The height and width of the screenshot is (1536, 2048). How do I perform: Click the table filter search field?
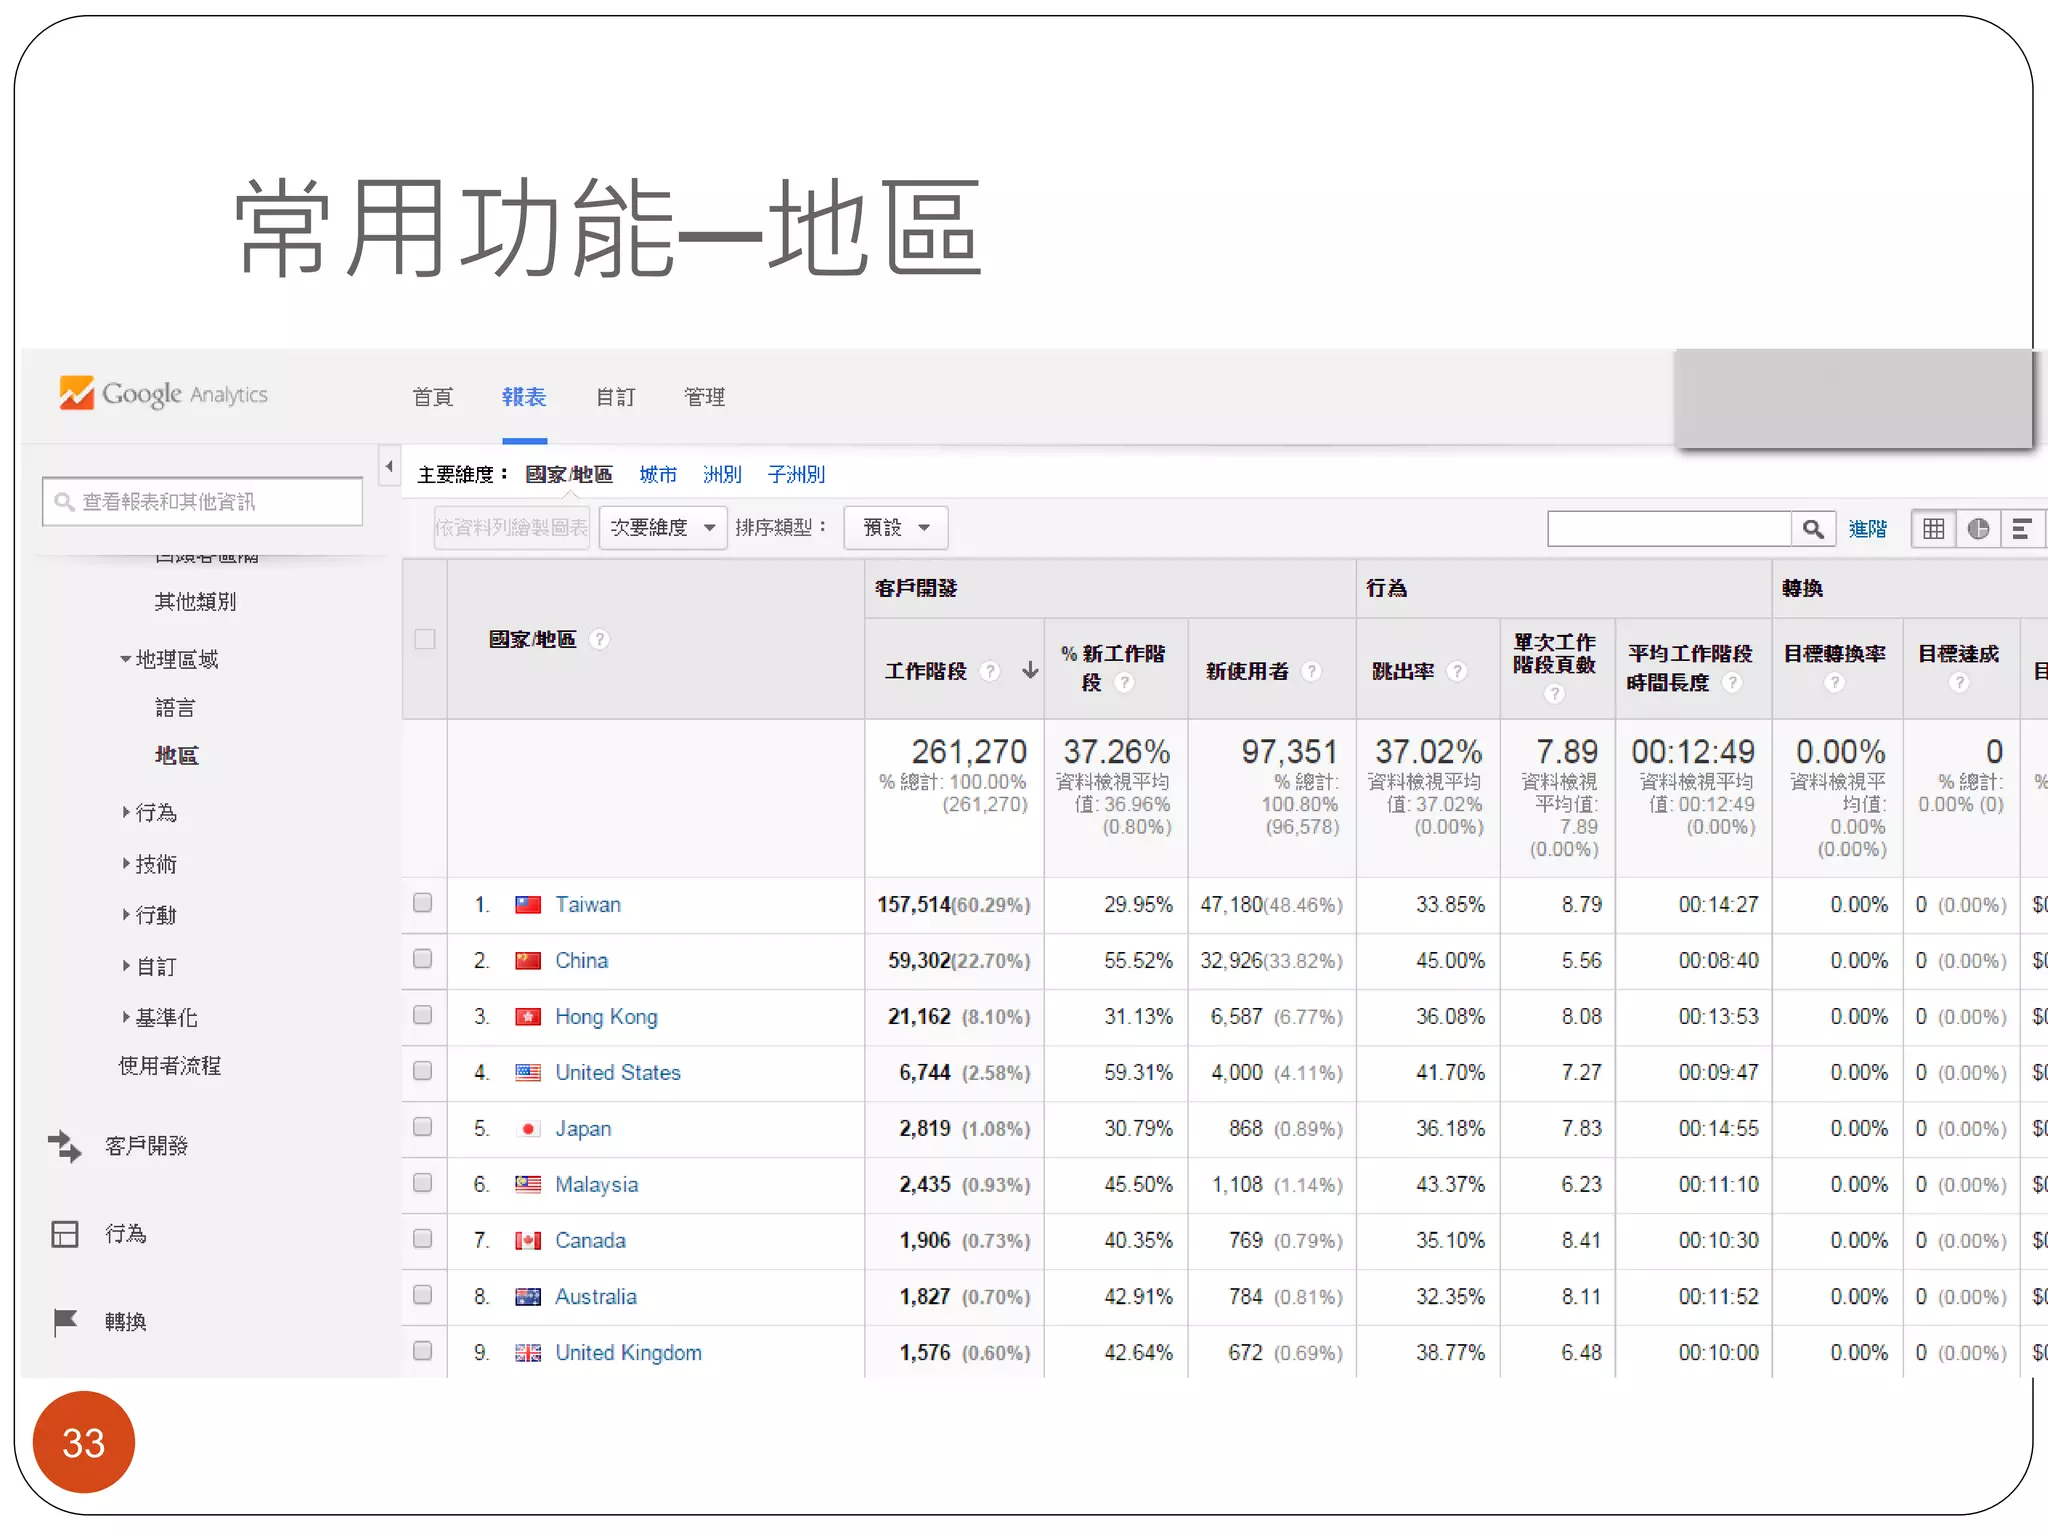pyautogui.click(x=1668, y=529)
